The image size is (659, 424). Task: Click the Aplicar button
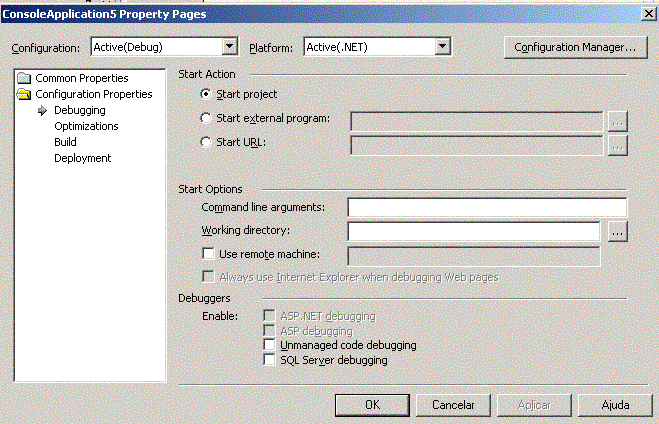click(x=534, y=405)
